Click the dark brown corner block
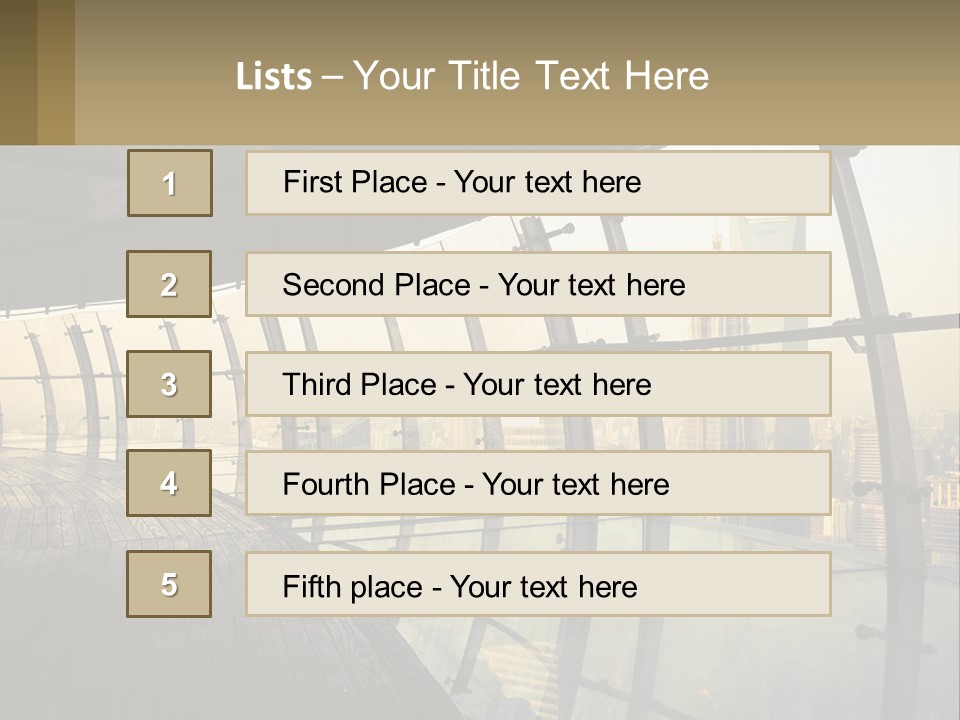Screen dimensions: 960x720 point(18,72)
